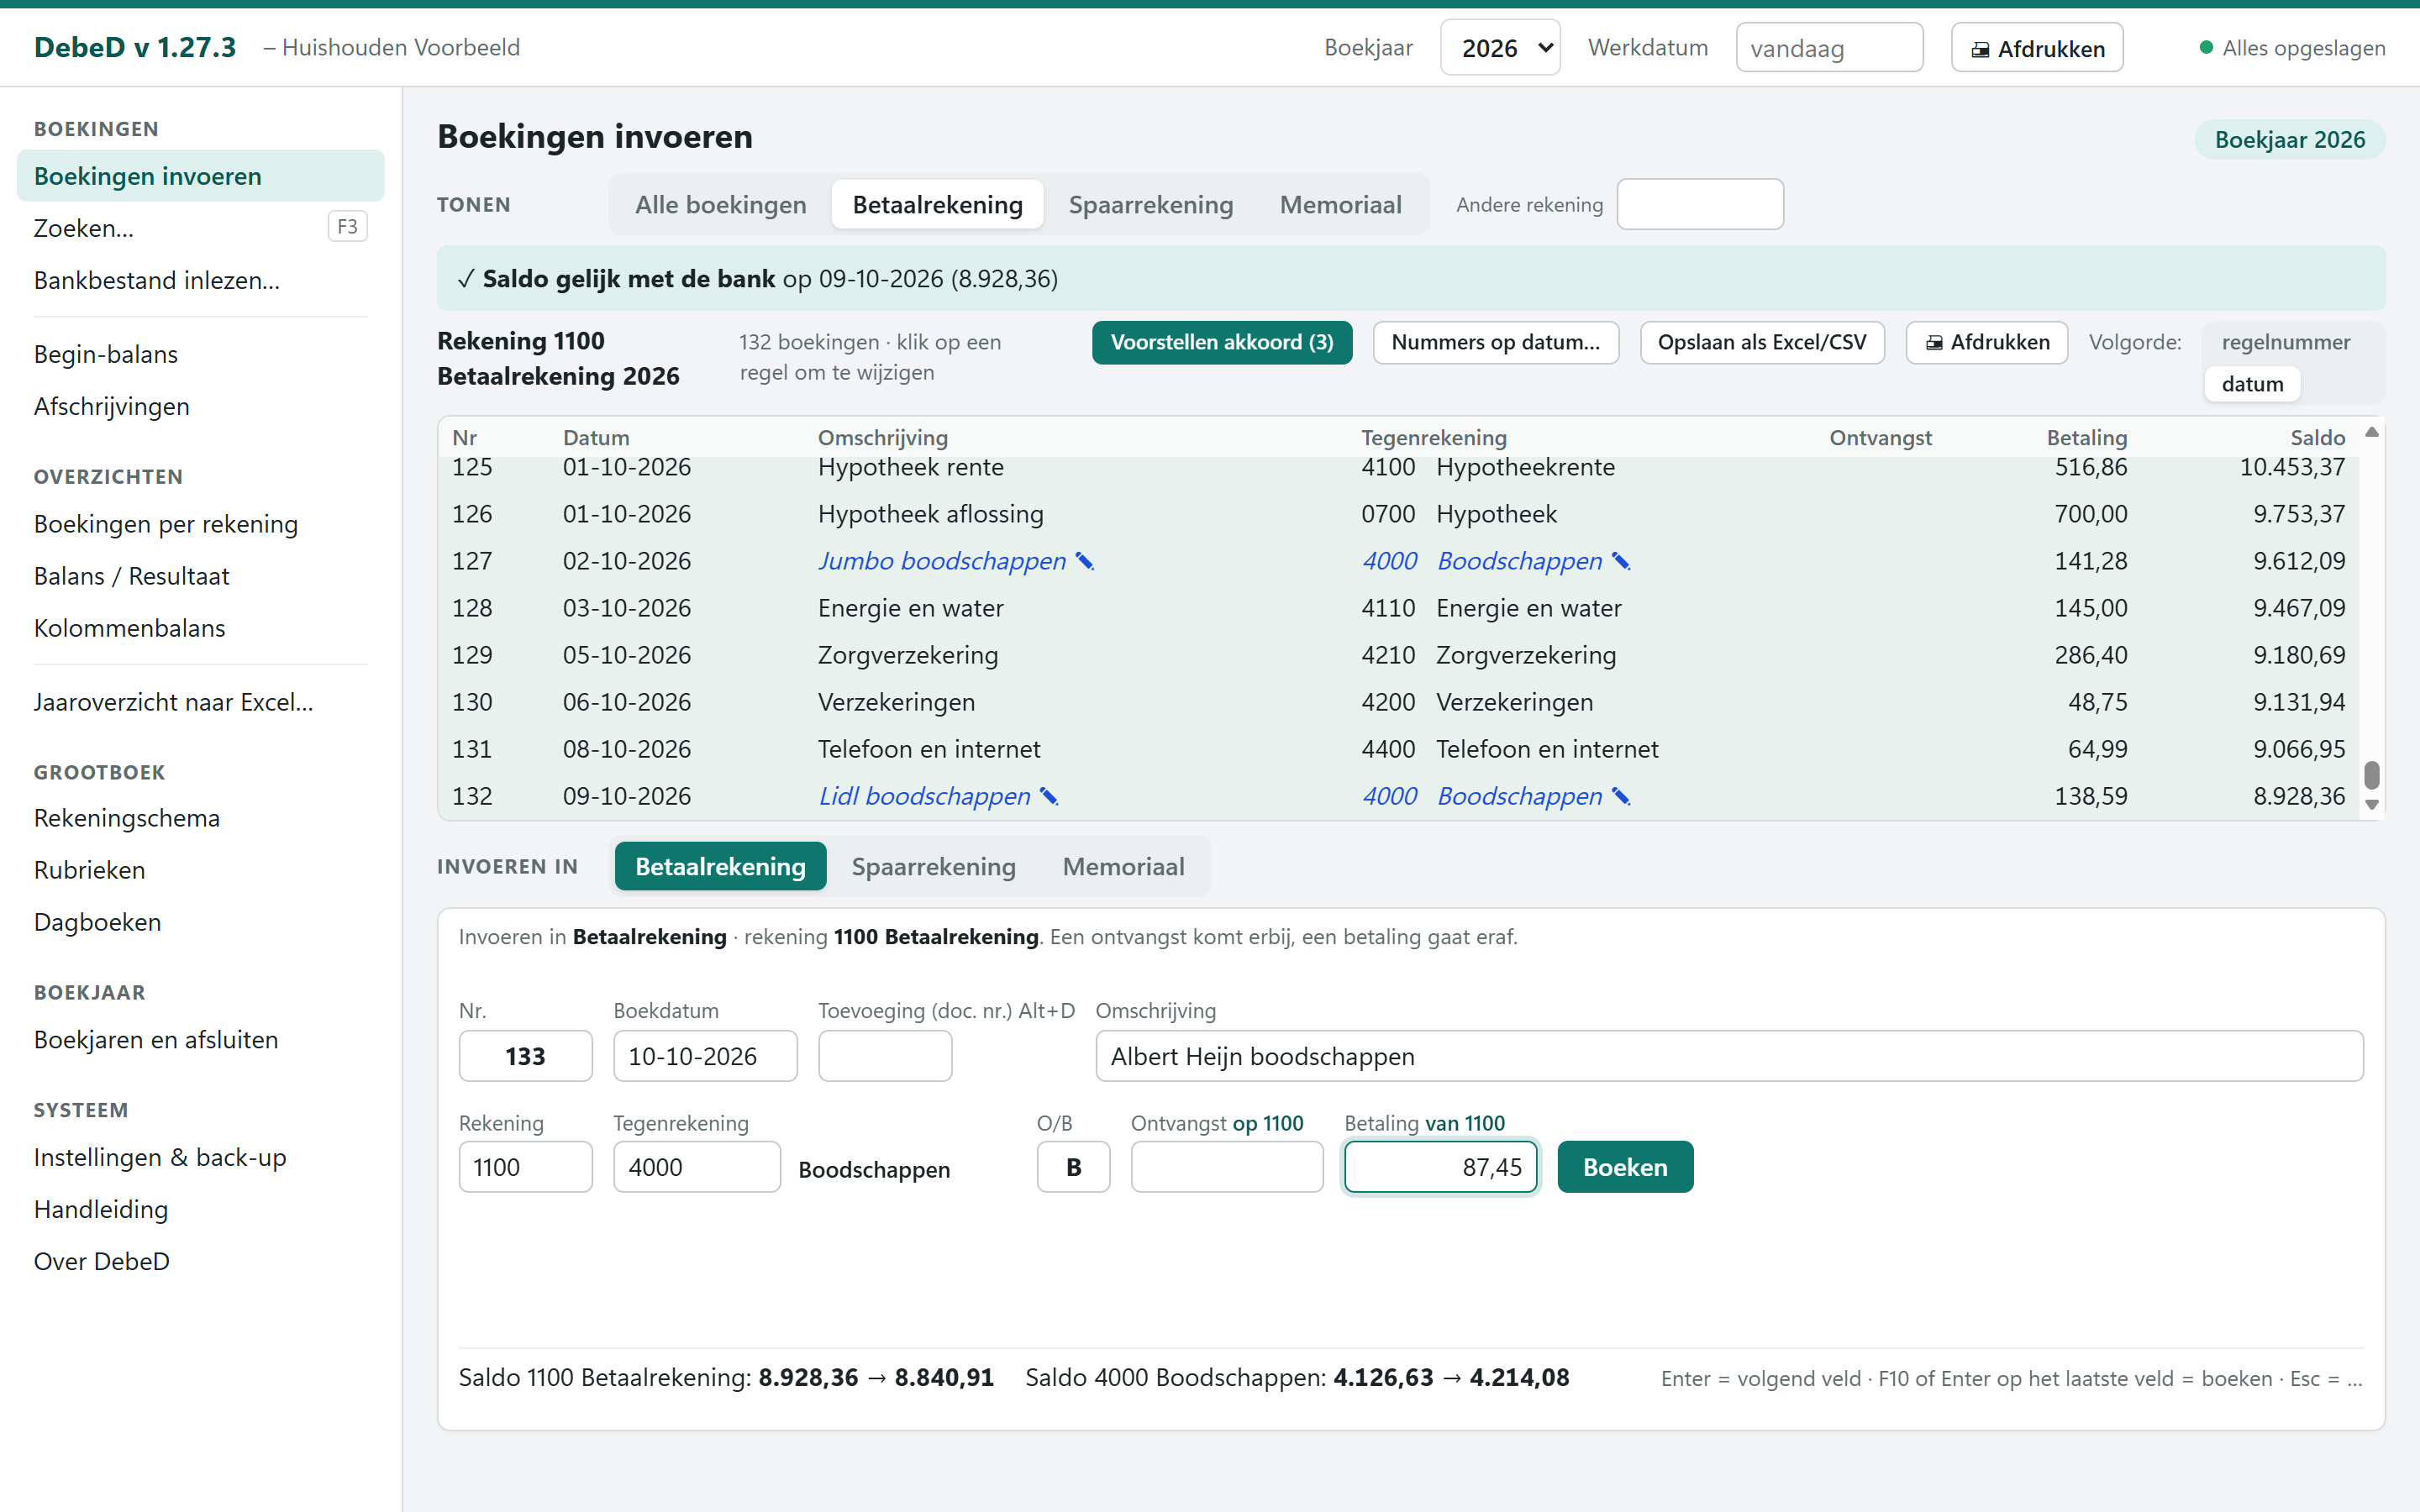Click scroll-down arrow of bookings table
This screenshot has height=1512, width=2420.
click(2371, 805)
